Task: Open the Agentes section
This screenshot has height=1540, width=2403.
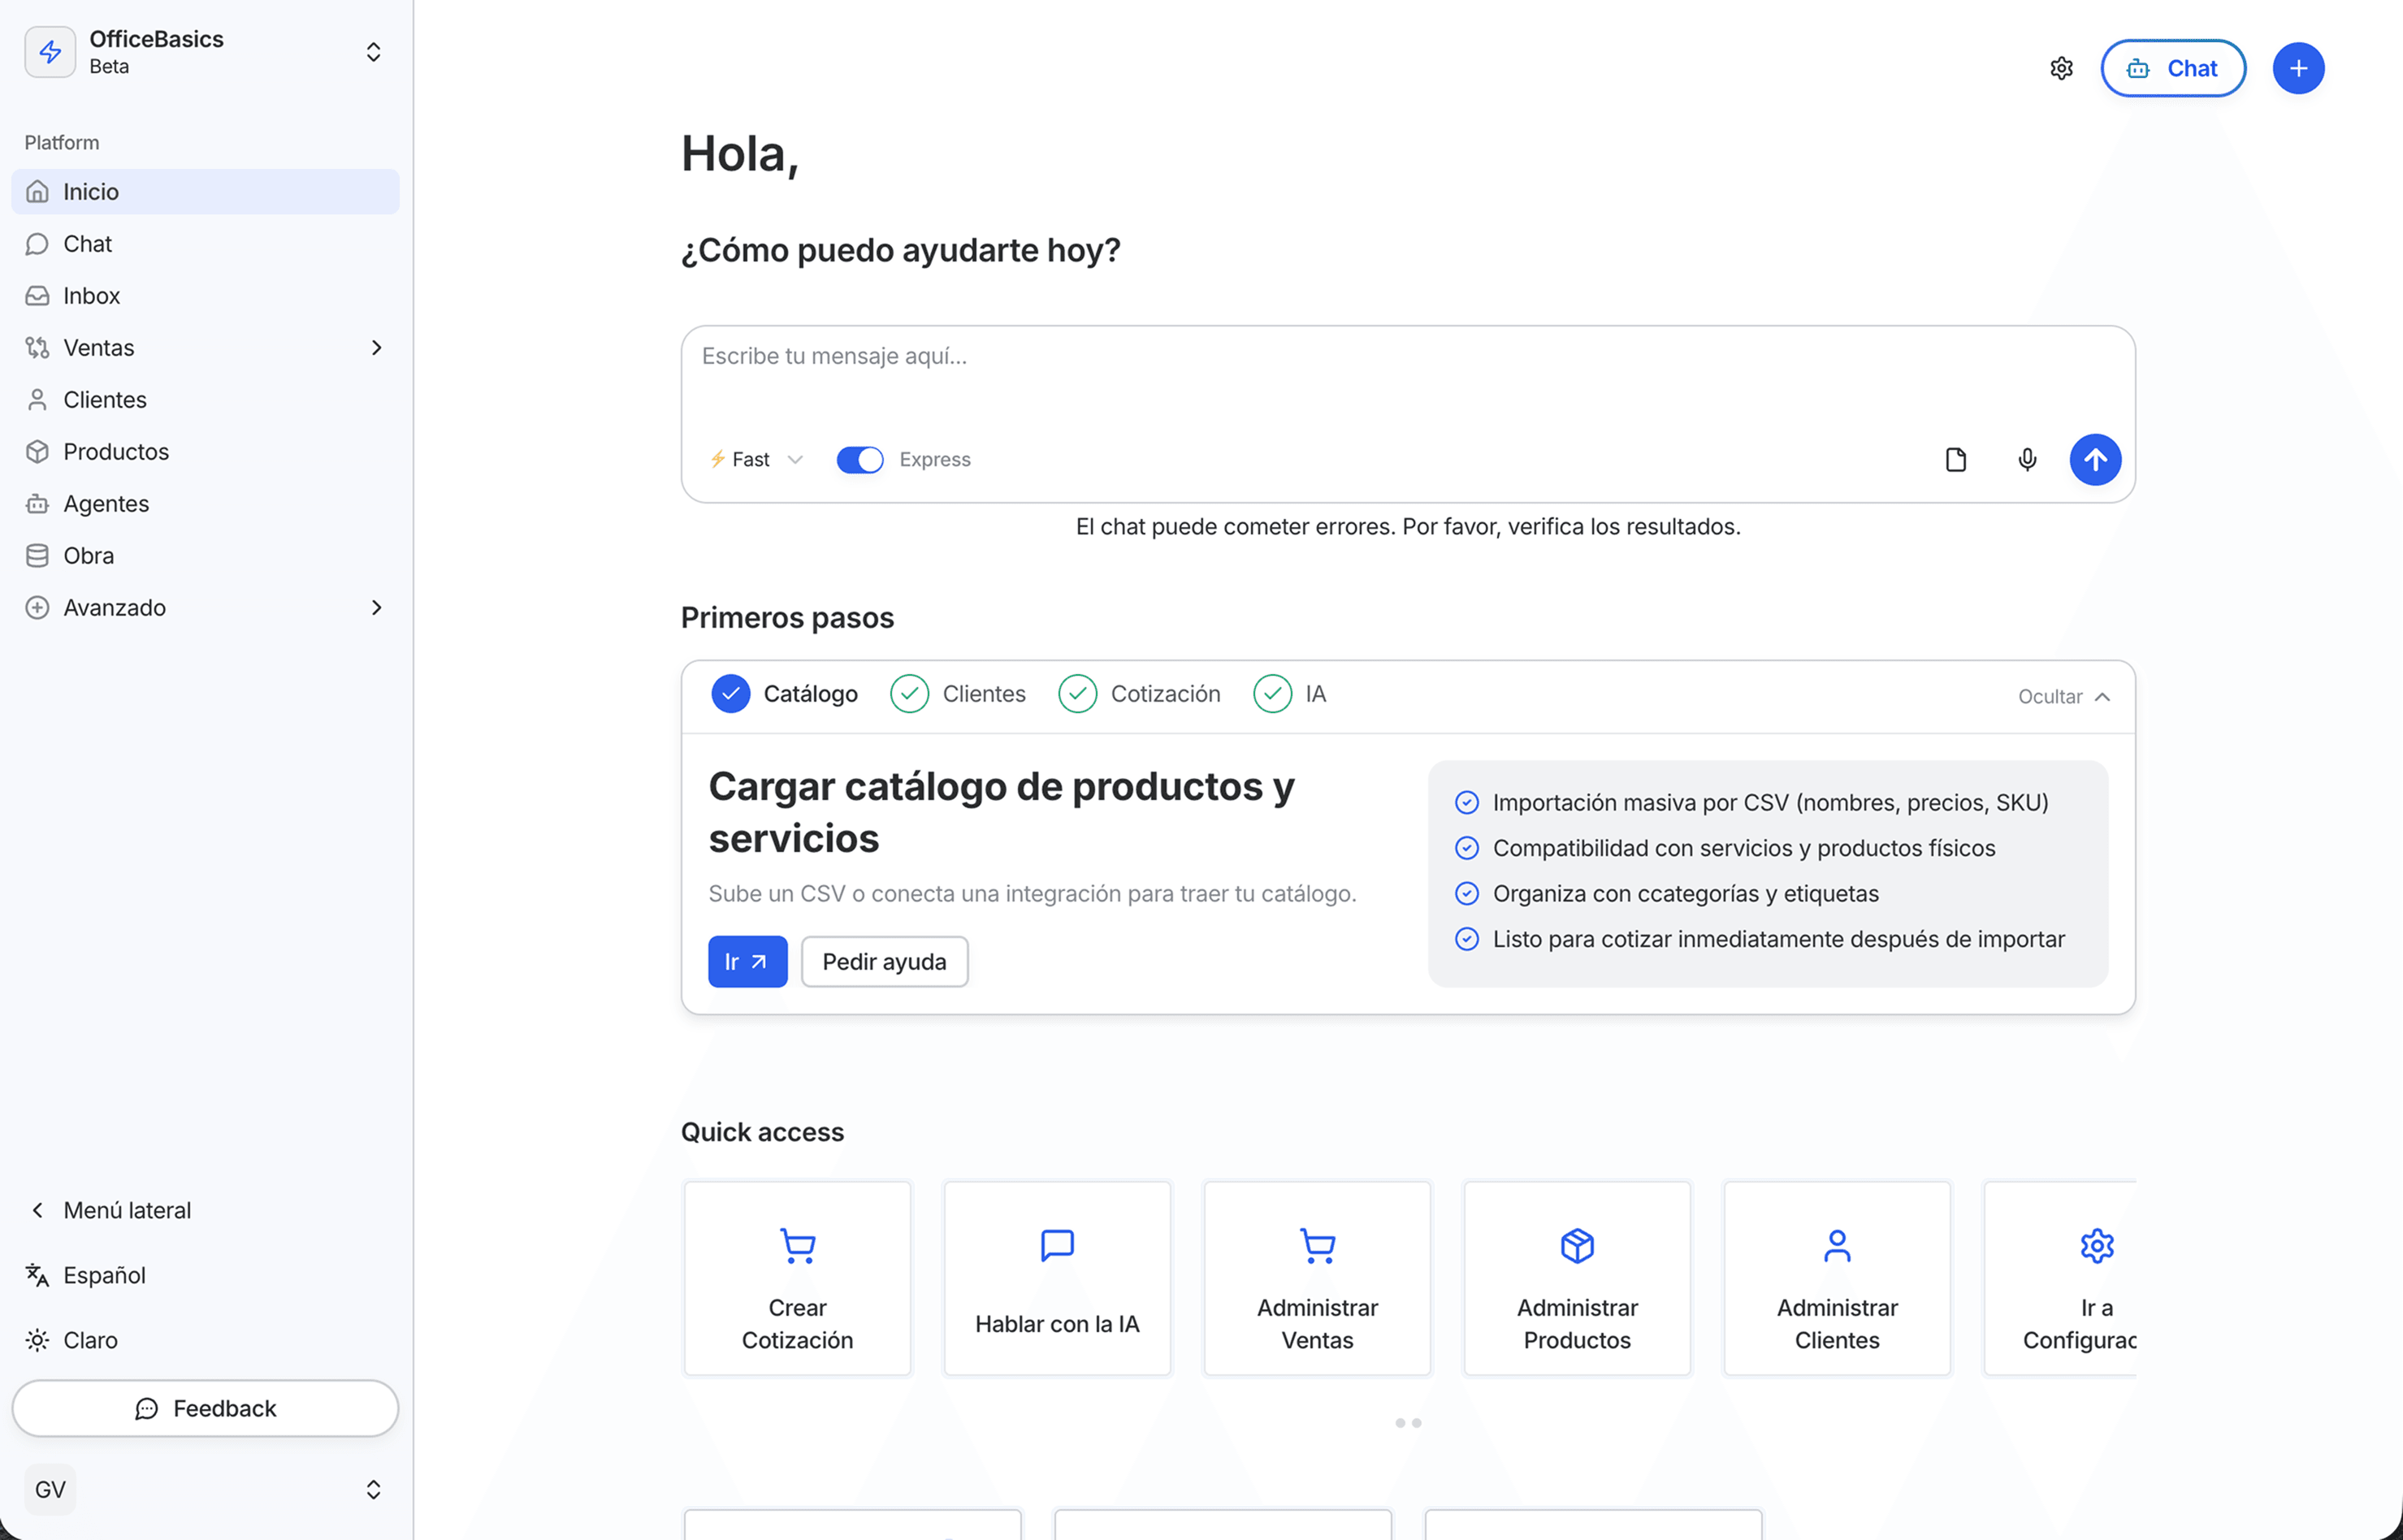Action: coord(106,503)
